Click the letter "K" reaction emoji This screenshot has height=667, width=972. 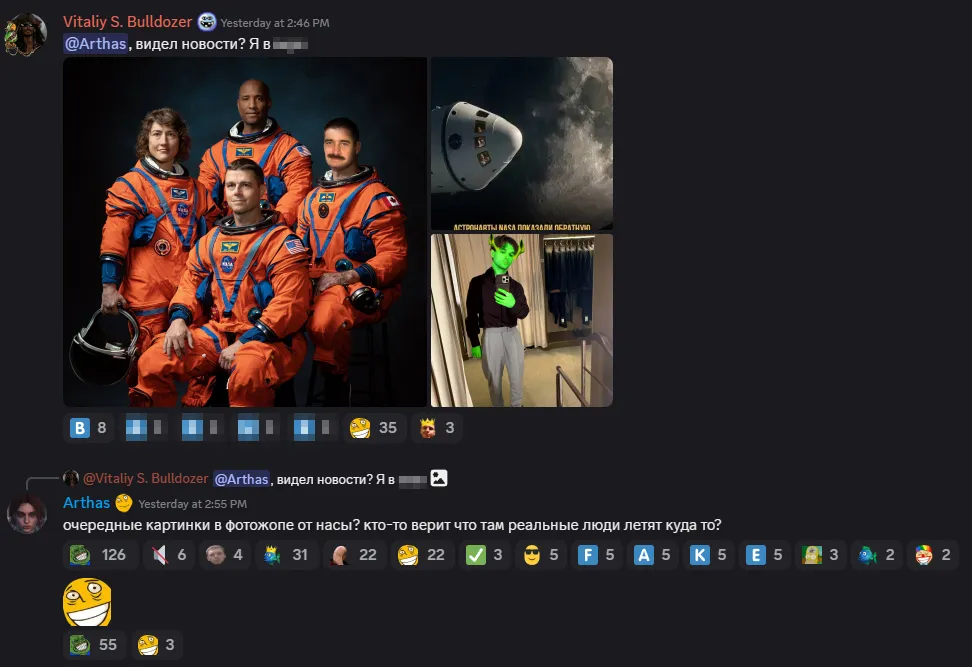[700, 553]
